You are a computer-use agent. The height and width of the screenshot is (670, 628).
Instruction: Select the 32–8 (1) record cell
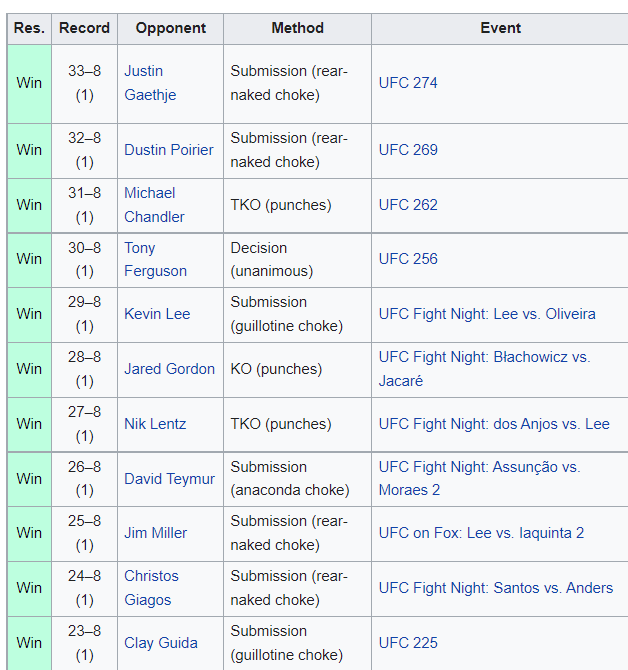84,150
